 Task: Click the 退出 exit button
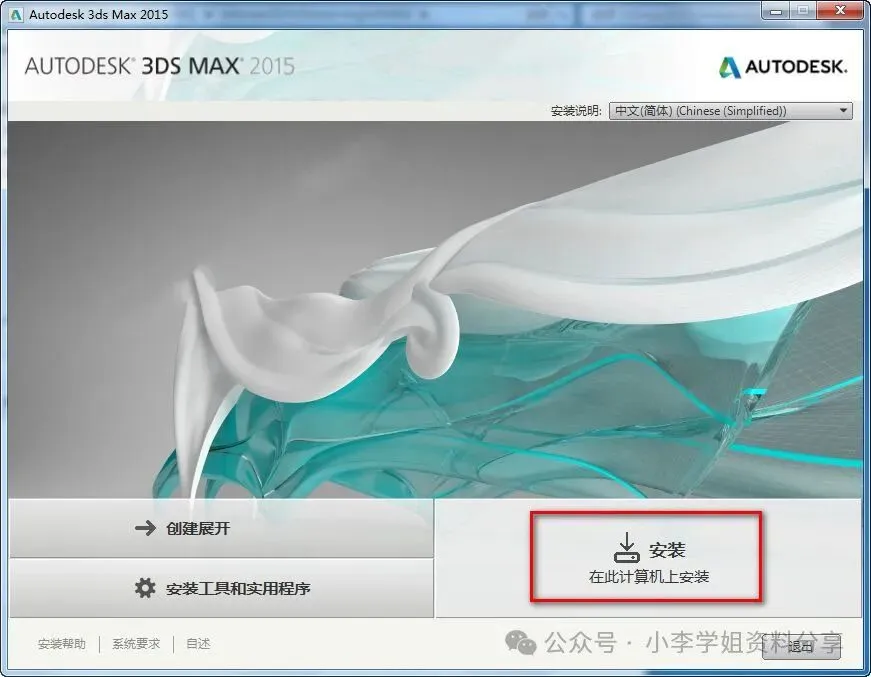800,646
